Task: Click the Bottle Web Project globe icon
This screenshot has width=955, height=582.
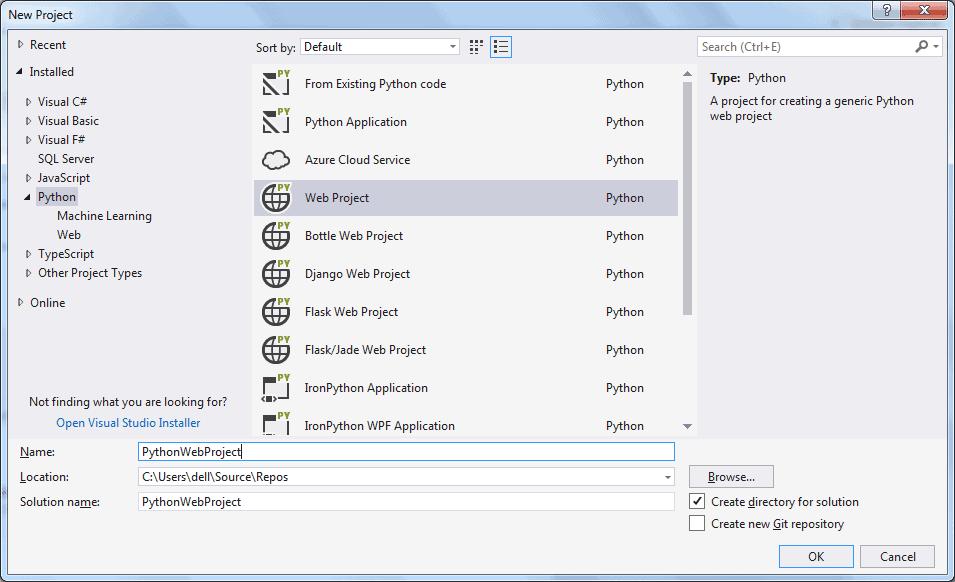Action: click(x=276, y=236)
